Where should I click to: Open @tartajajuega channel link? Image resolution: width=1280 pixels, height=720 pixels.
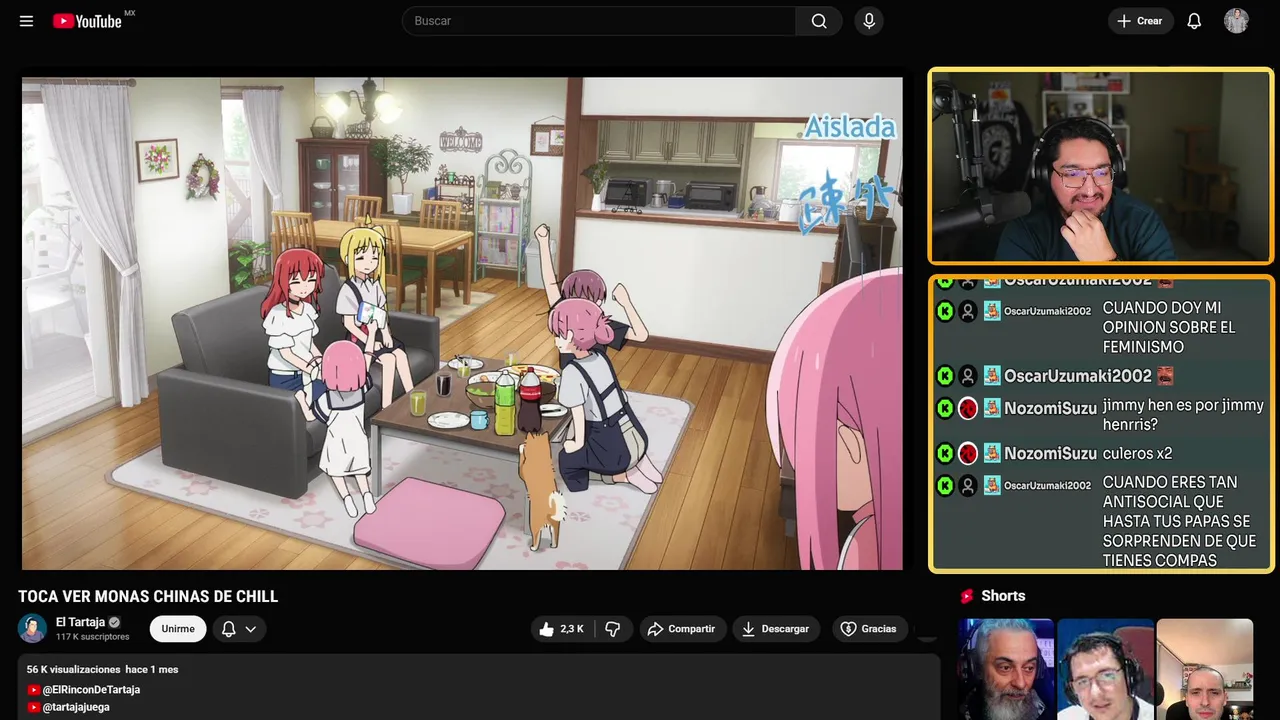pyautogui.click(x=76, y=707)
